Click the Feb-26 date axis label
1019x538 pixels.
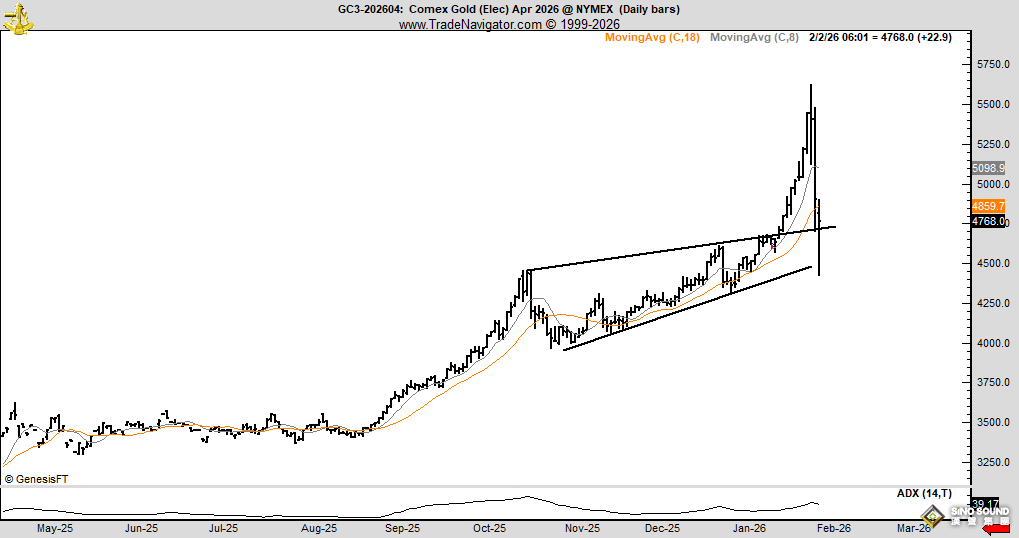[834, 528]
